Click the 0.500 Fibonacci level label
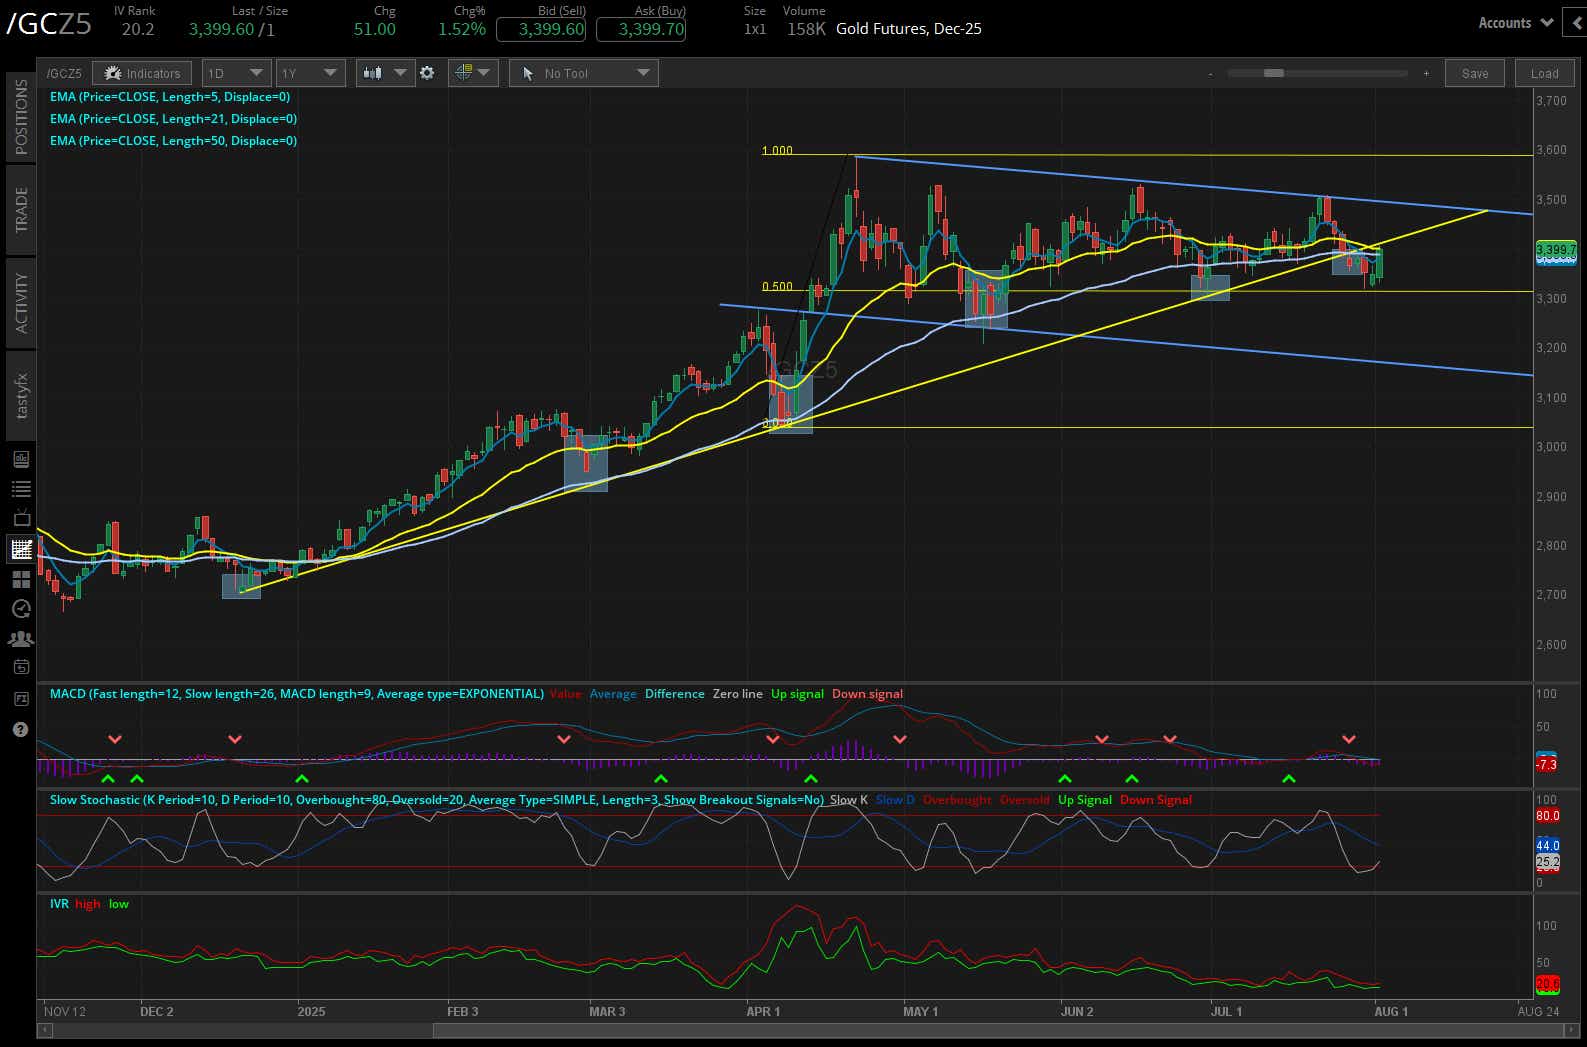The image size is (1587, 1047). tap(777, 287)
